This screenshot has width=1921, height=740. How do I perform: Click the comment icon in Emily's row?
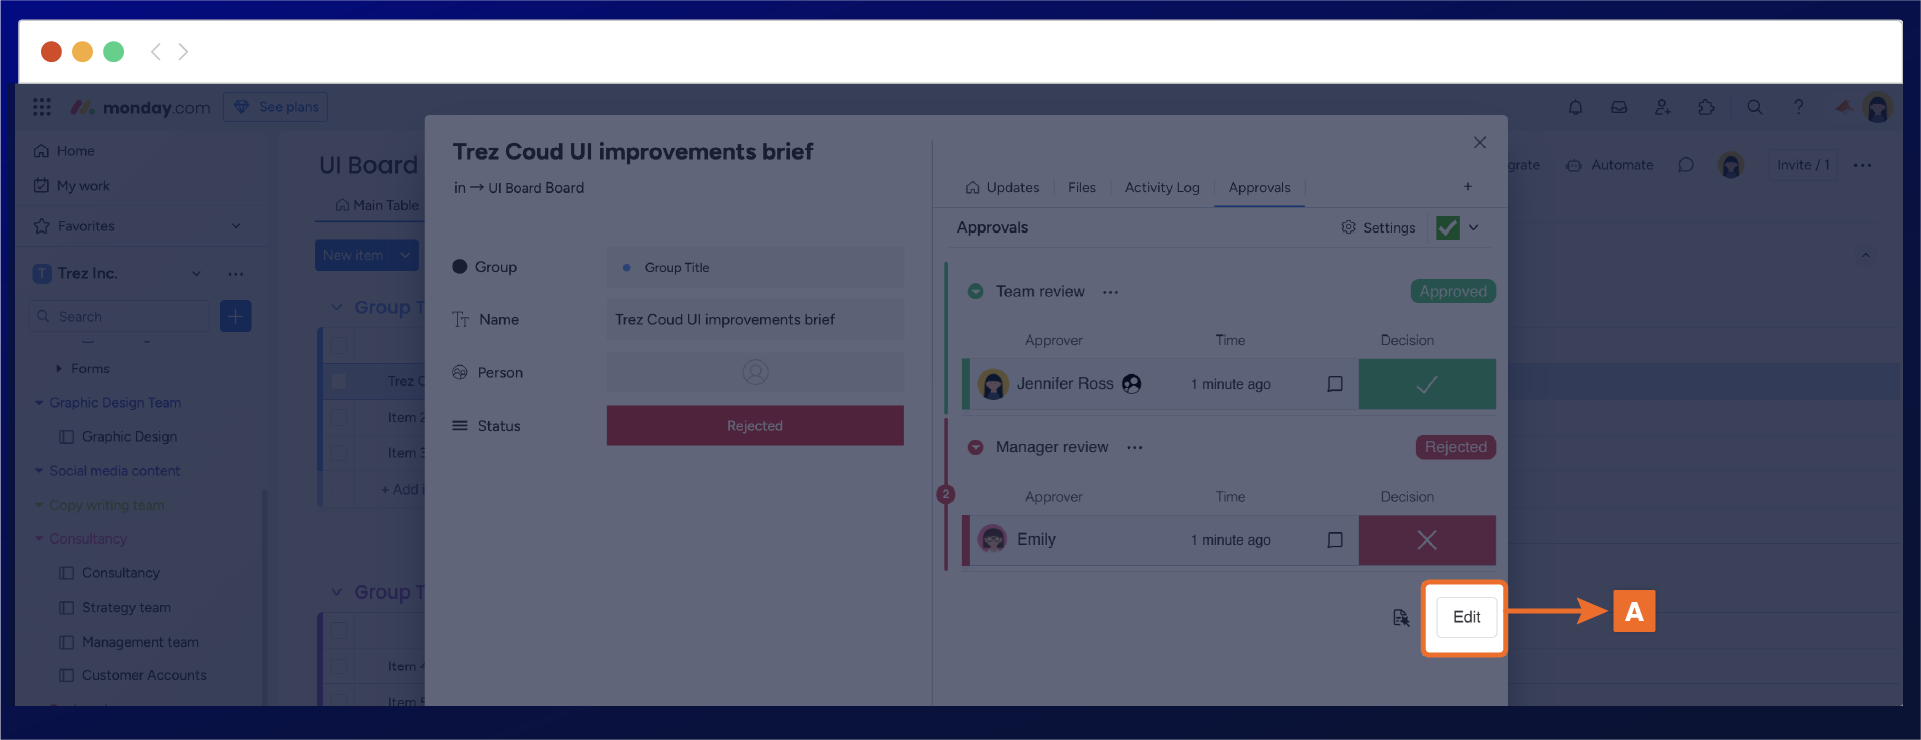pyautogui.click(x=1334, y=540)
